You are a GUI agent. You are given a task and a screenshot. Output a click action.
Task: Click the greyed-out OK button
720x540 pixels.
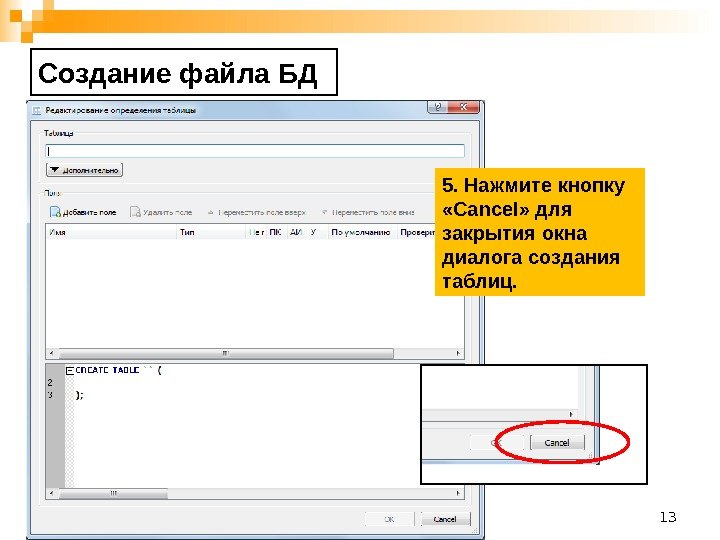coord(389,519)
